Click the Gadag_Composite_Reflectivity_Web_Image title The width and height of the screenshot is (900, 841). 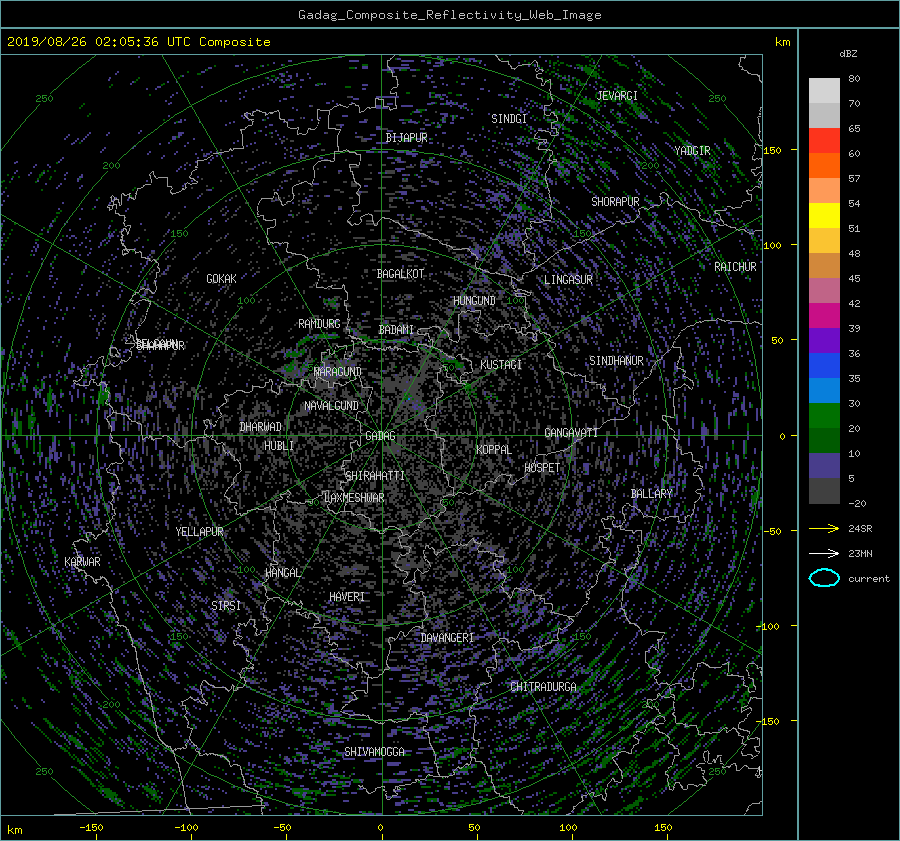[449, 15]
